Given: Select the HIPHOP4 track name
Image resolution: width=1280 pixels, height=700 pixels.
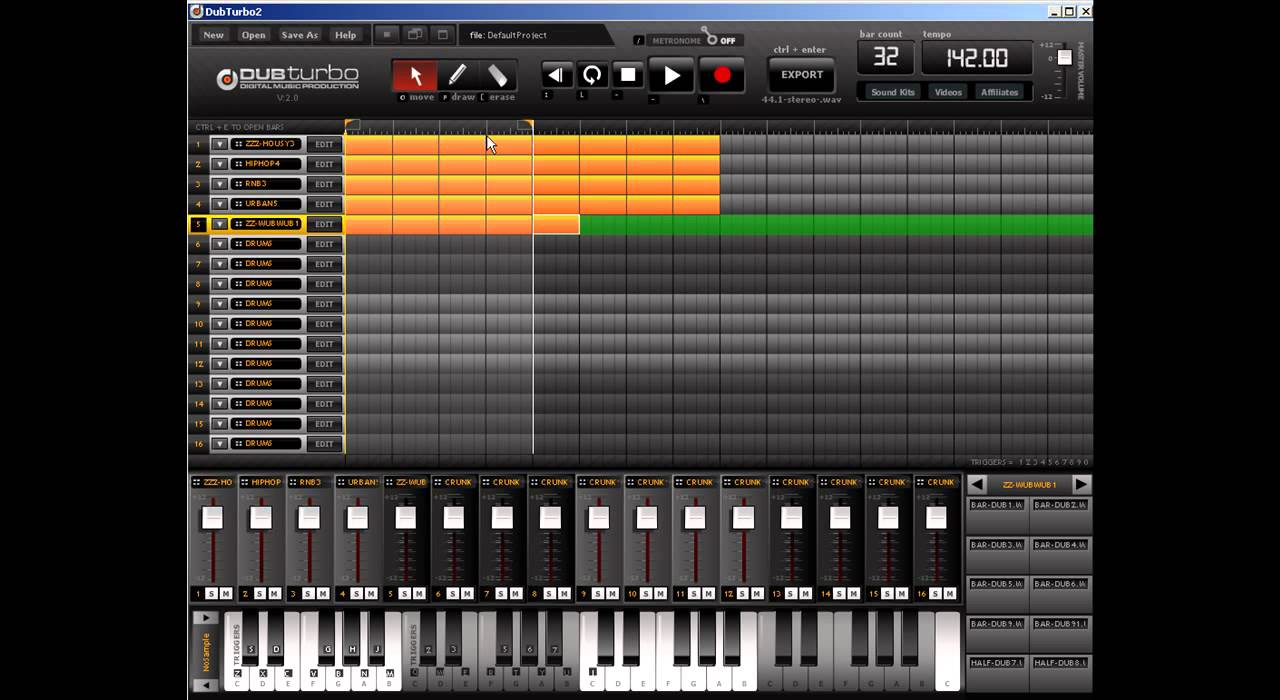Looking at the screenshot, I should pos(266,164).
